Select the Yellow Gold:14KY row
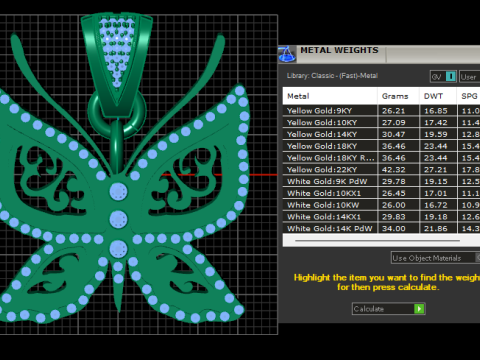 381,134
